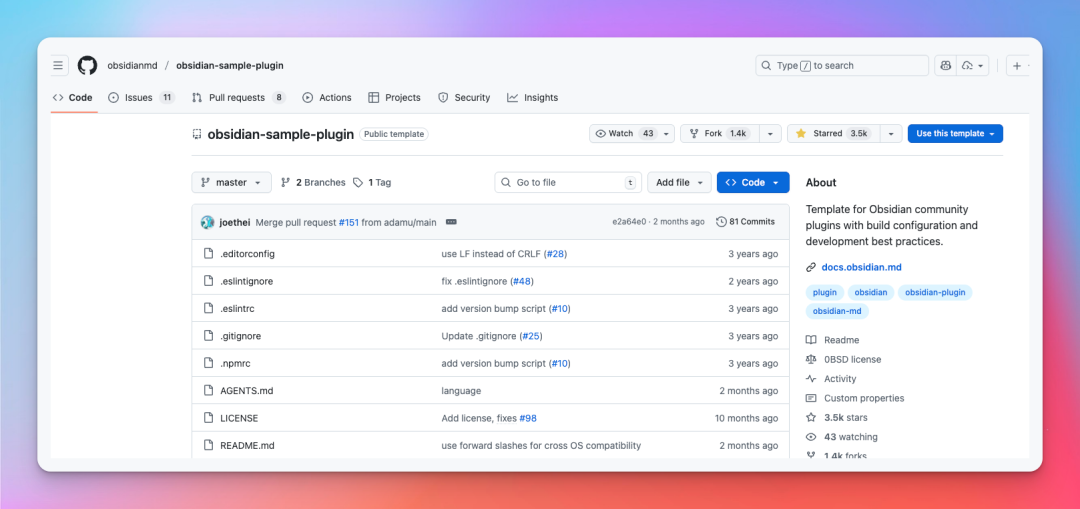
Task: Open the green Code clone dropdown
Action: pos(753,183)
